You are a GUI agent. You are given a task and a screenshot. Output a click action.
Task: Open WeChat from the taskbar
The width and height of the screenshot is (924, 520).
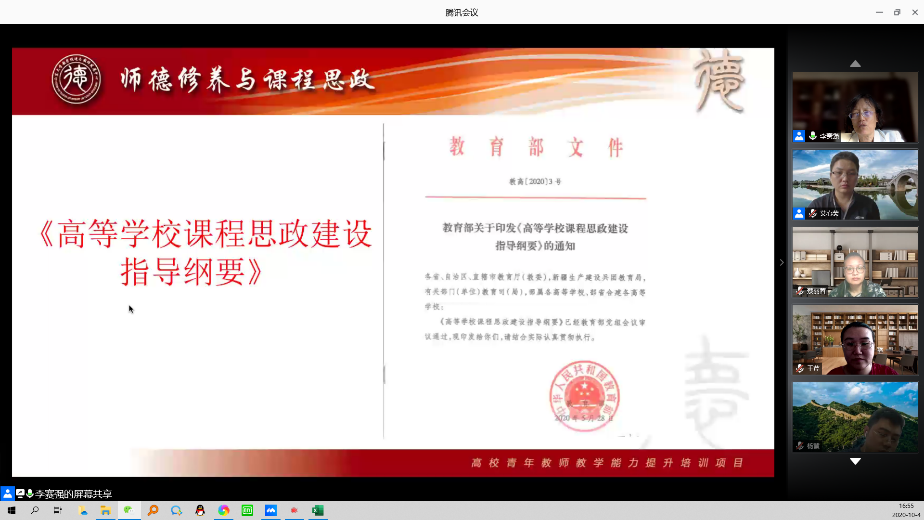point(128,510)
